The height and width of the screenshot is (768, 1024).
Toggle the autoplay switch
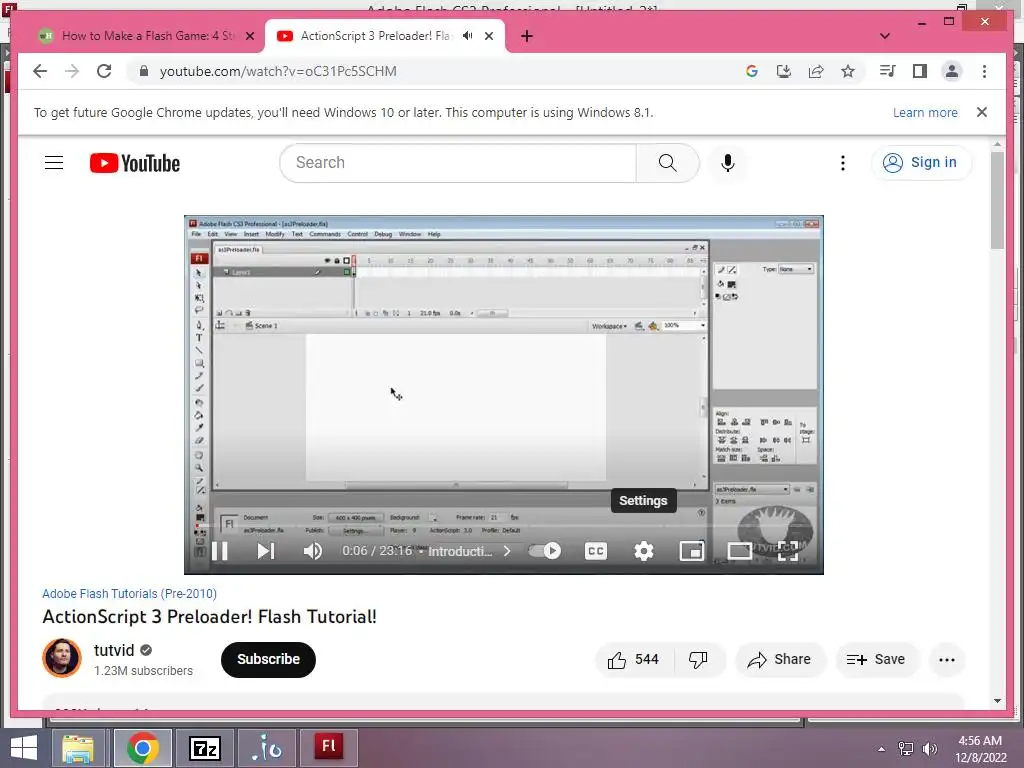(x=545, y=551)
